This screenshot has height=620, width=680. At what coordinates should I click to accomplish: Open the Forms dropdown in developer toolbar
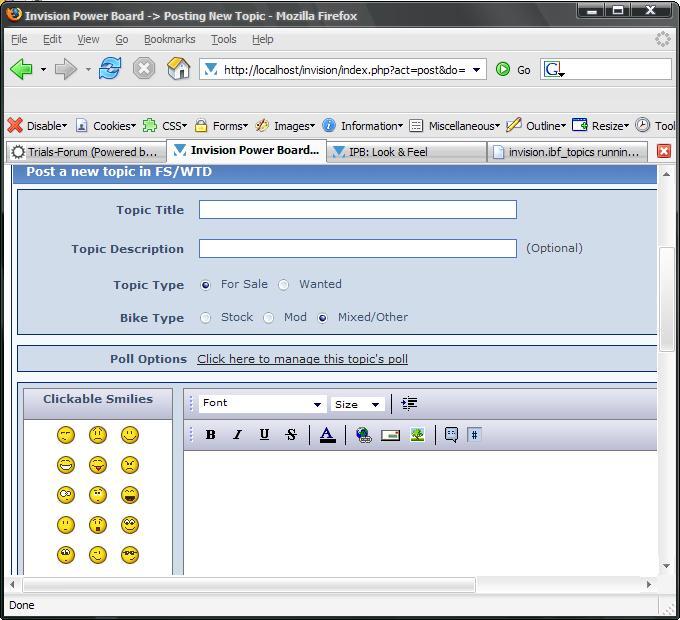click(221, 126)
